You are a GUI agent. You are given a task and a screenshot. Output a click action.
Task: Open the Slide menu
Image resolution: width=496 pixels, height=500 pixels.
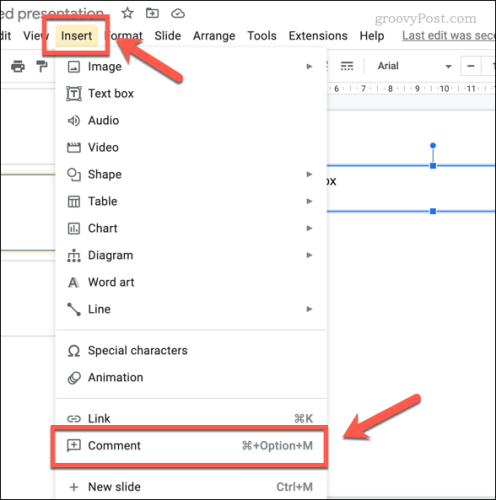click(x=168, y=35)
